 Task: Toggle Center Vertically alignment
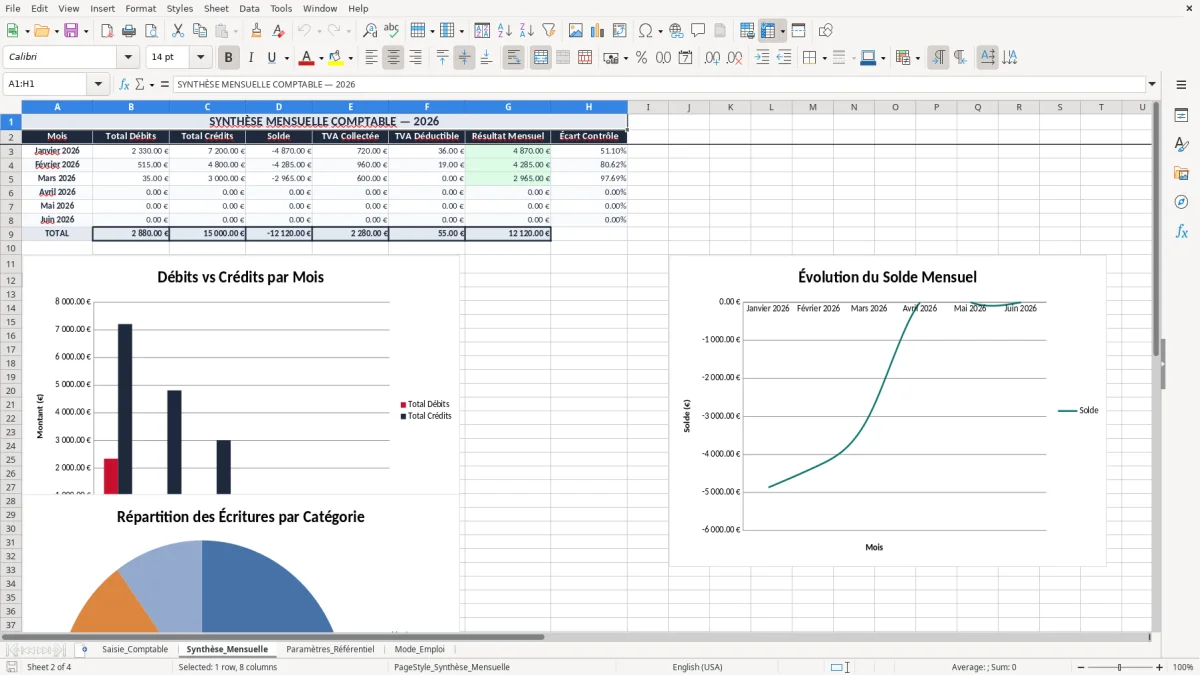[464, 58]
